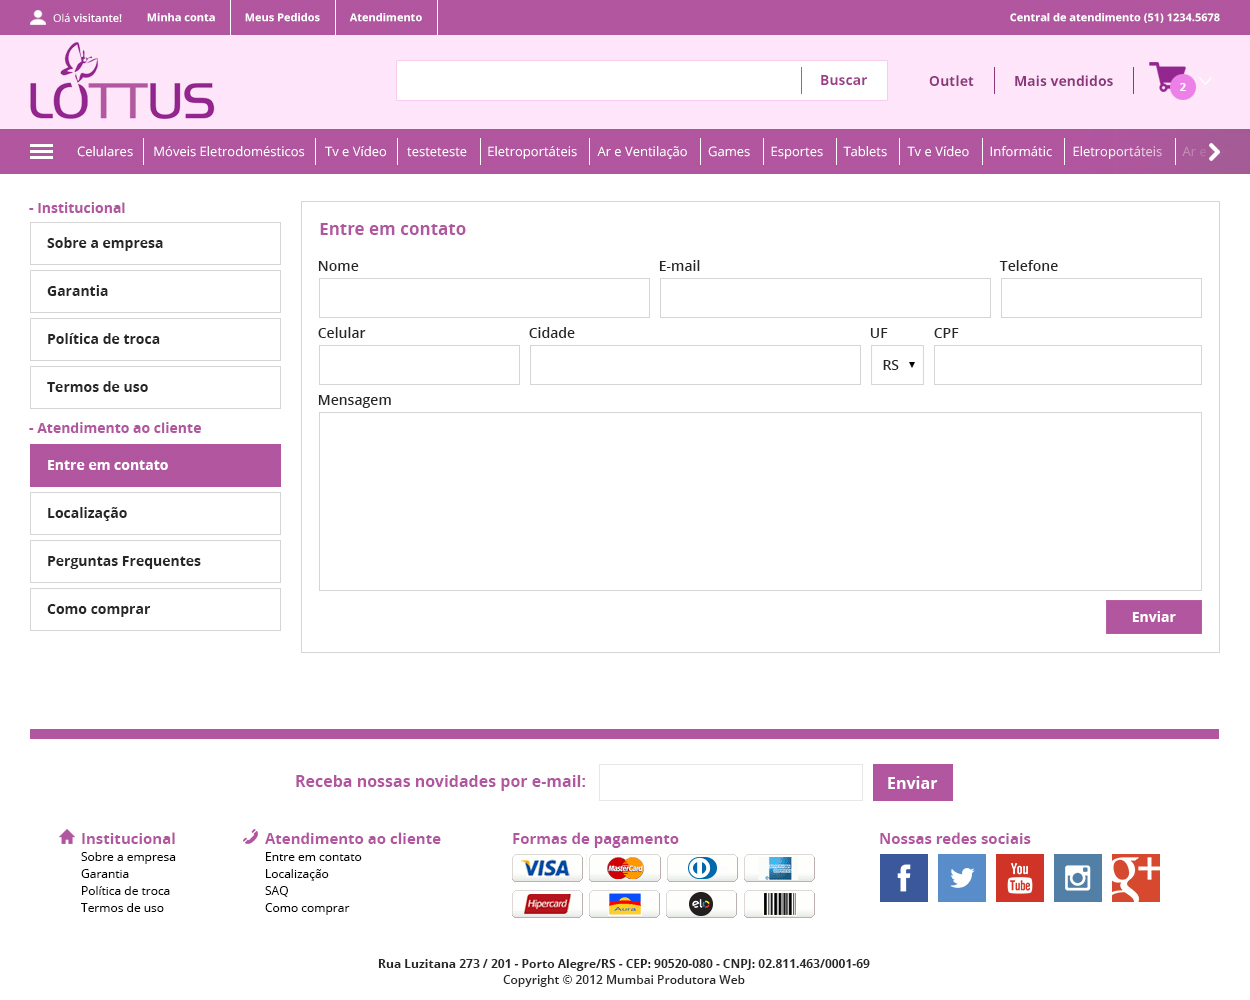Select the Visa payment icon

click(x=547, y=868)
